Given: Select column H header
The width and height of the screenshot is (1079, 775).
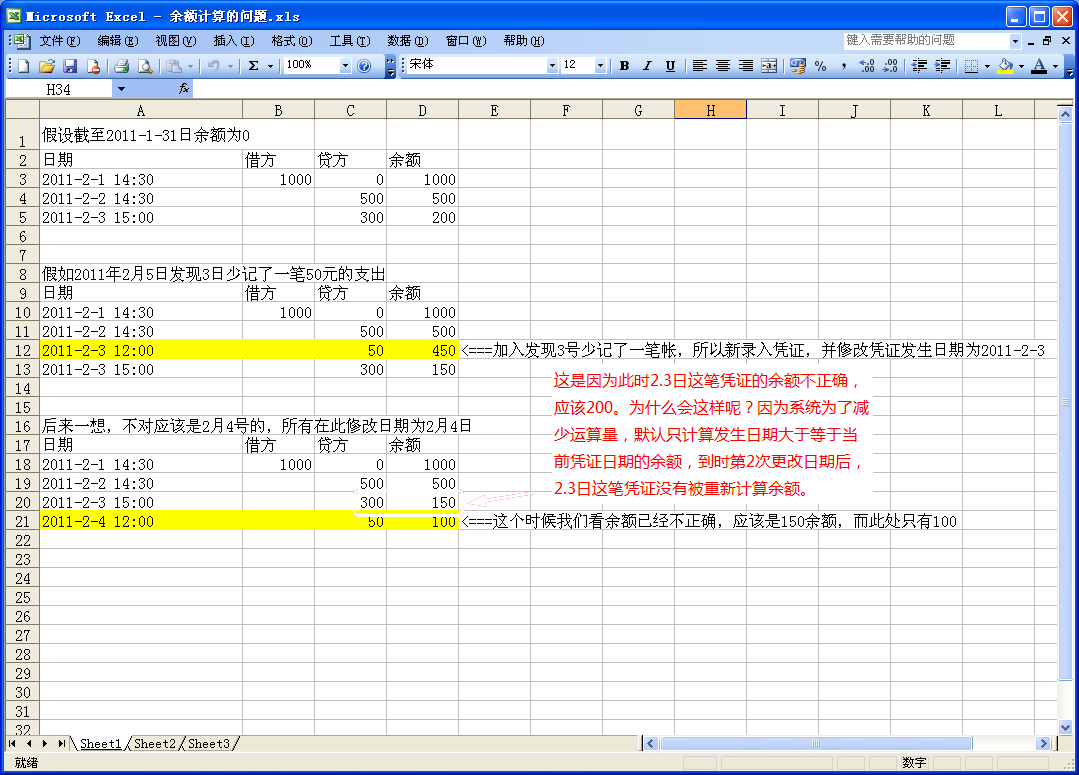Looking at the screenshot, I should pyautogui.click(x=710, y=111).
